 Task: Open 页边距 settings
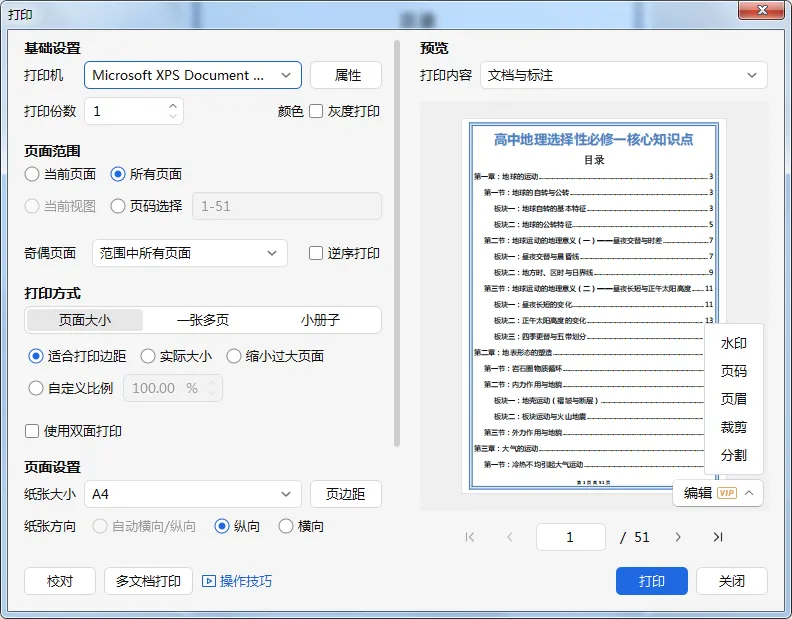coord(346,494)
